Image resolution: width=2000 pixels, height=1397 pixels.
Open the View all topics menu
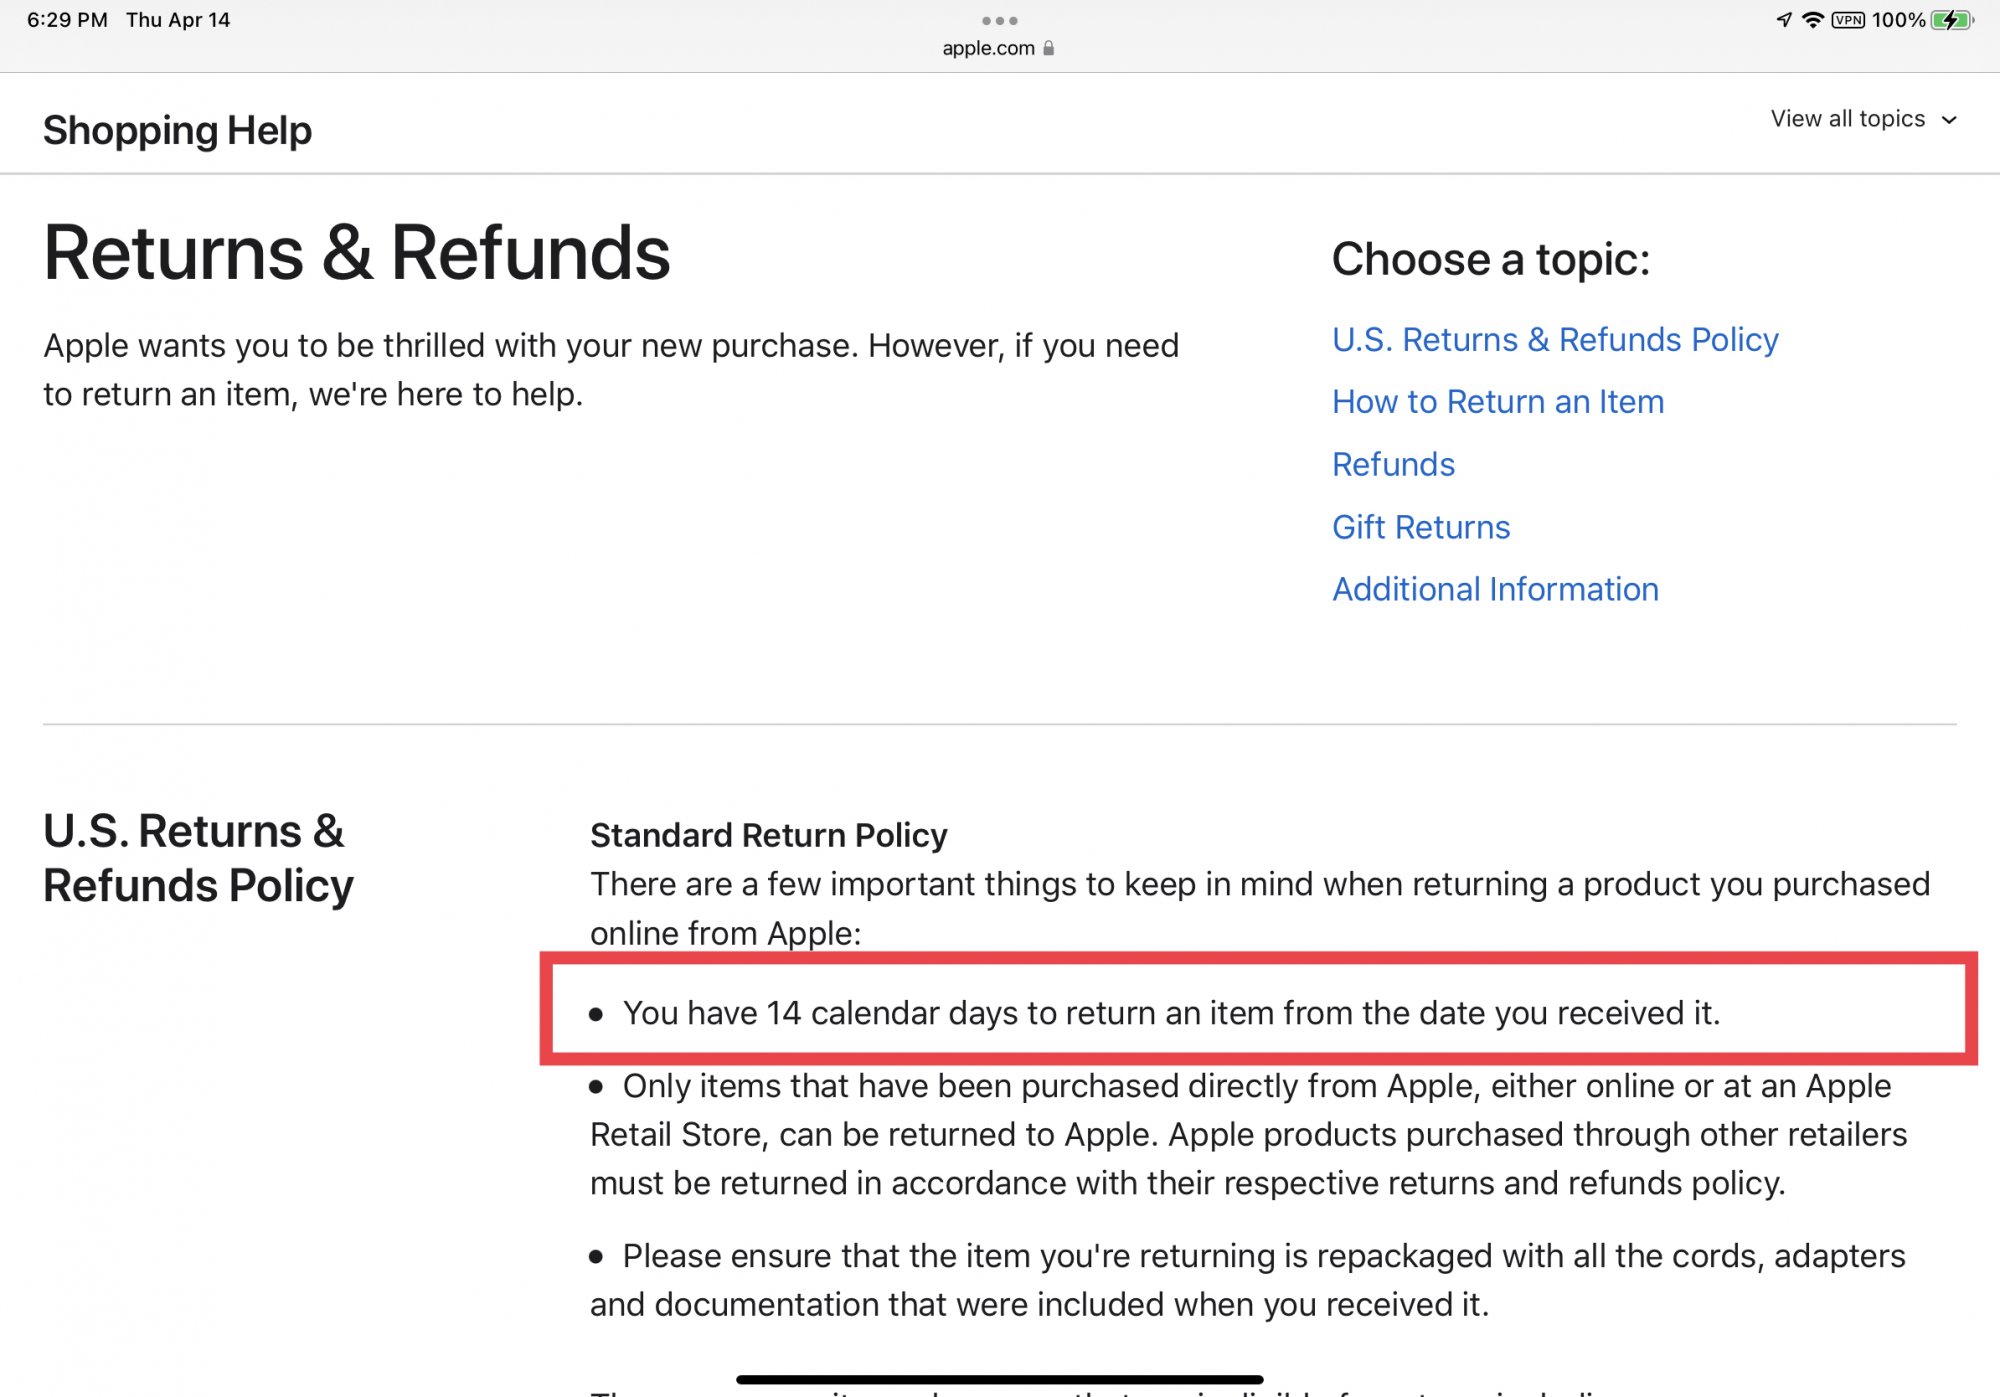[x=1847, y=119]
